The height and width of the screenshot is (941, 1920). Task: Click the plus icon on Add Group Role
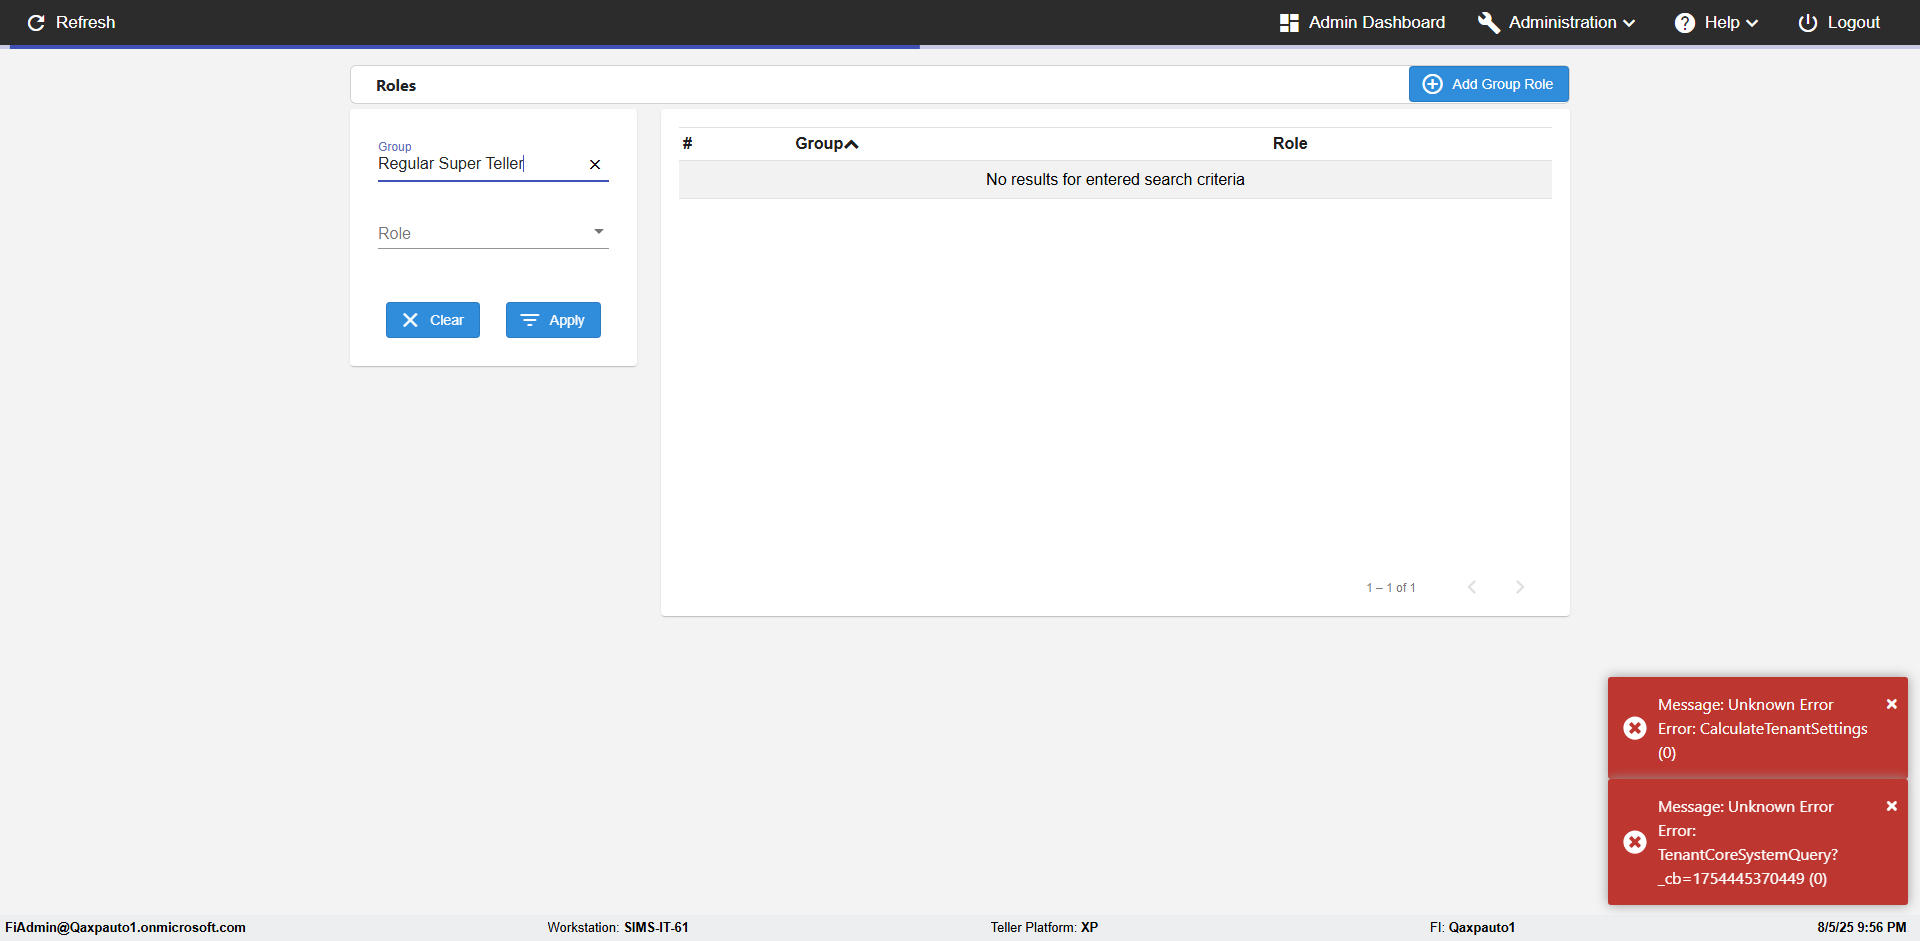[x=1433, y=84]
